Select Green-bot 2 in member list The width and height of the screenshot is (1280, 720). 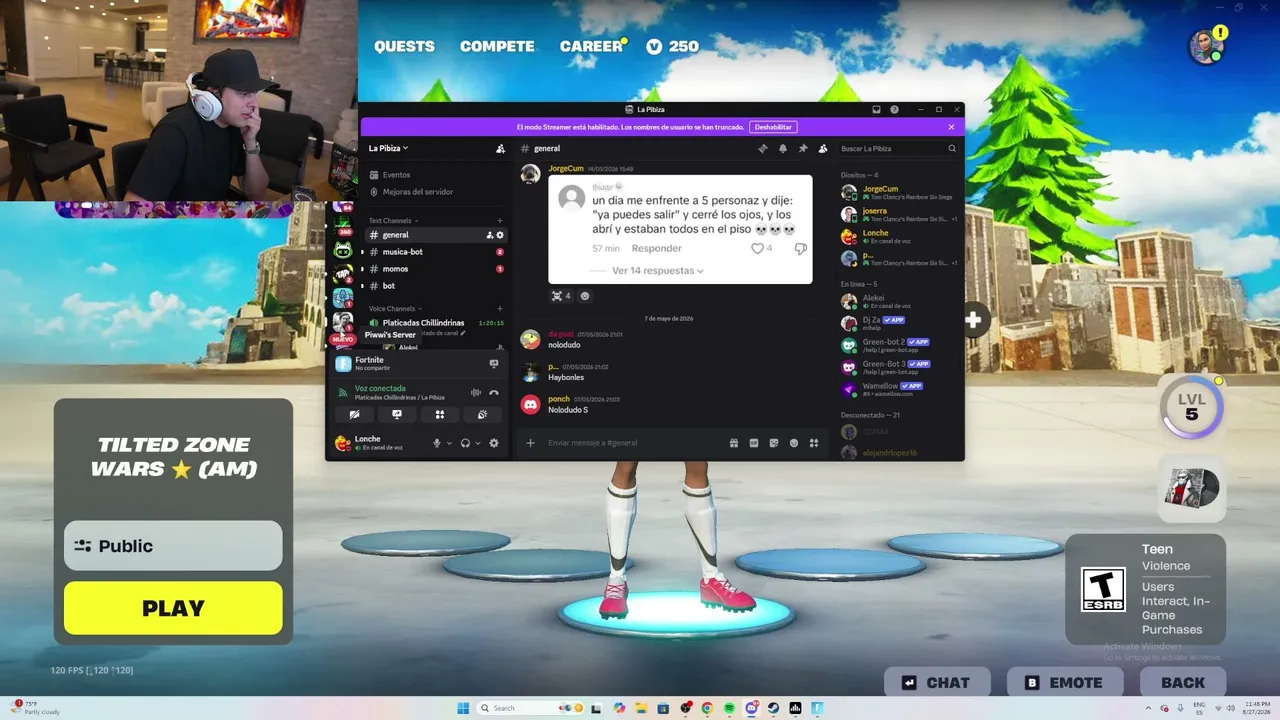898,345
